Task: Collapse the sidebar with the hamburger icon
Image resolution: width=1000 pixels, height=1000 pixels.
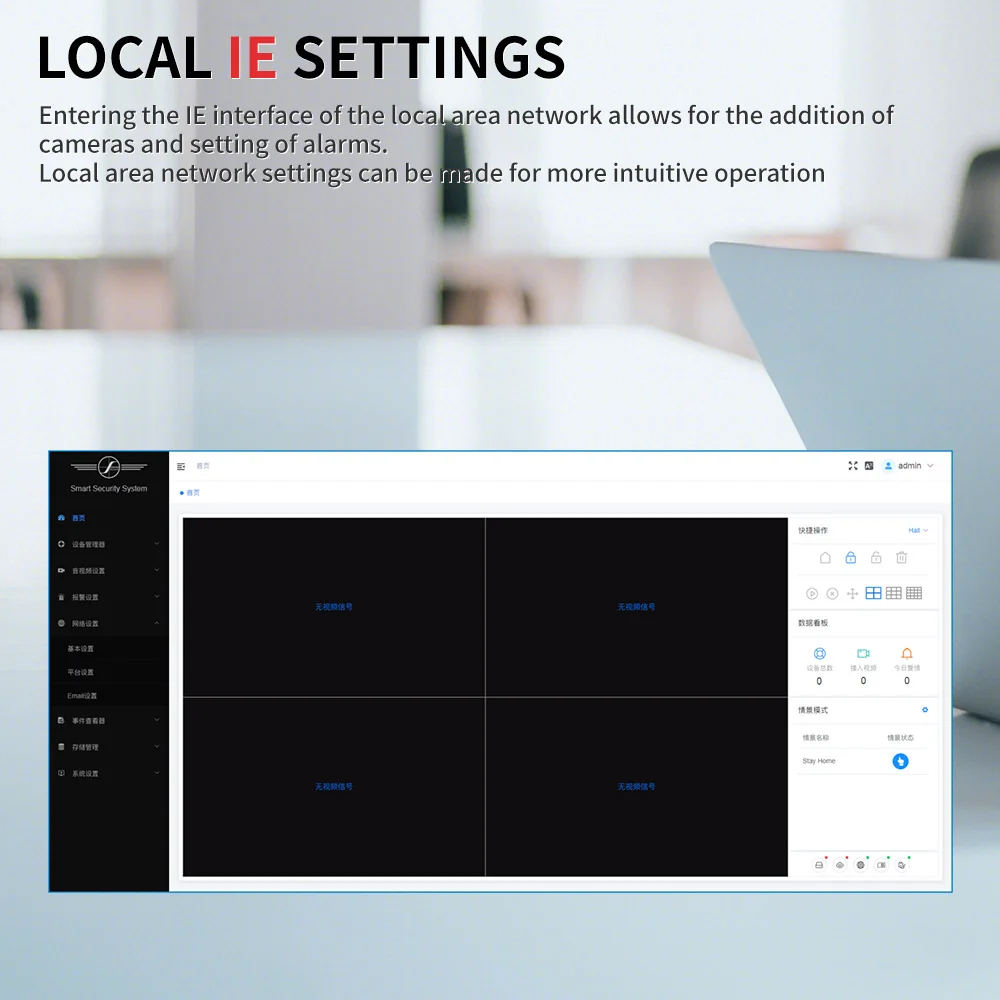Action: (x=181, y=466)
